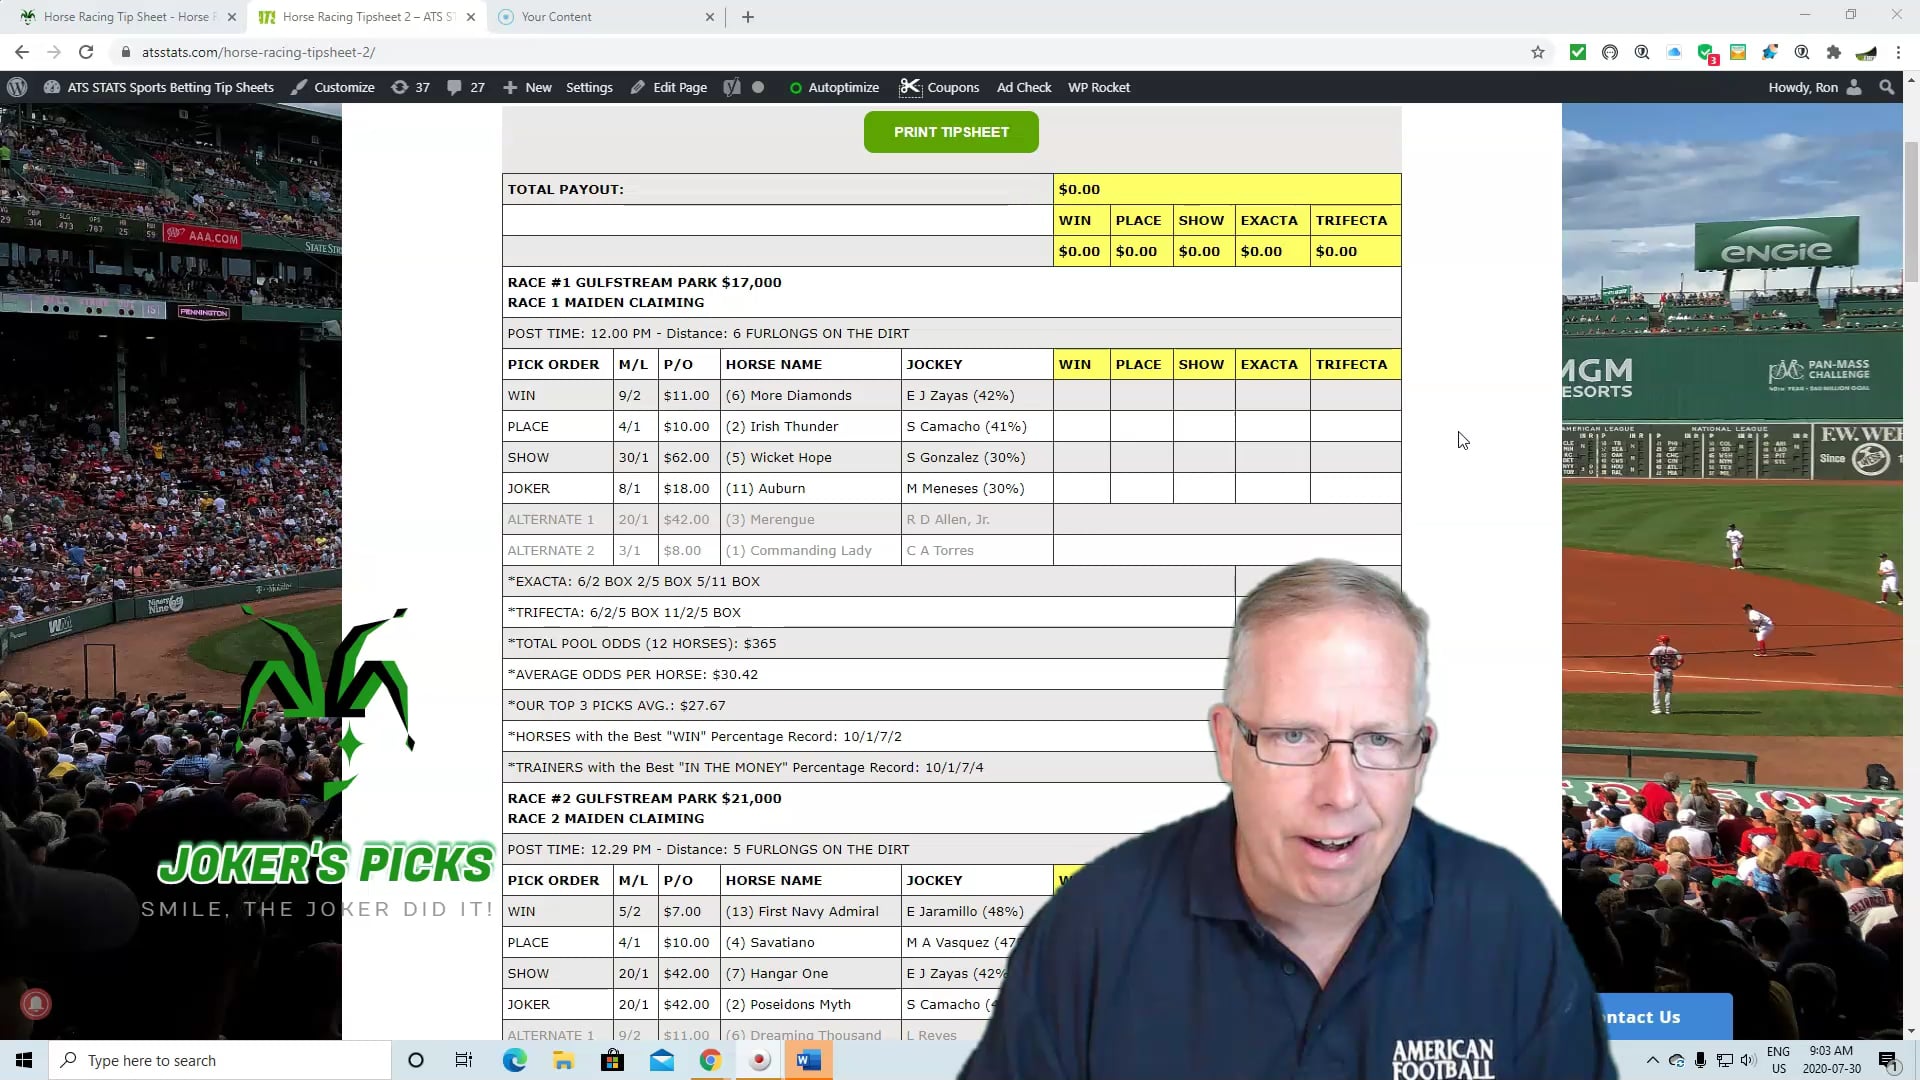
Task: Close the Horse Racing Tipsheet 2 tab
Action: coord(471,17)
